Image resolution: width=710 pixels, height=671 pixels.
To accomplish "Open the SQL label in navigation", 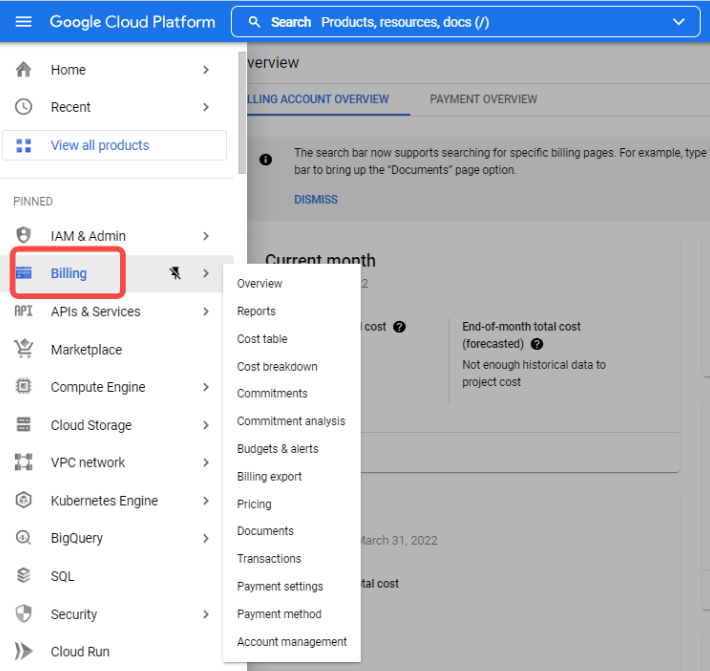I will click(x=62, y=576).
